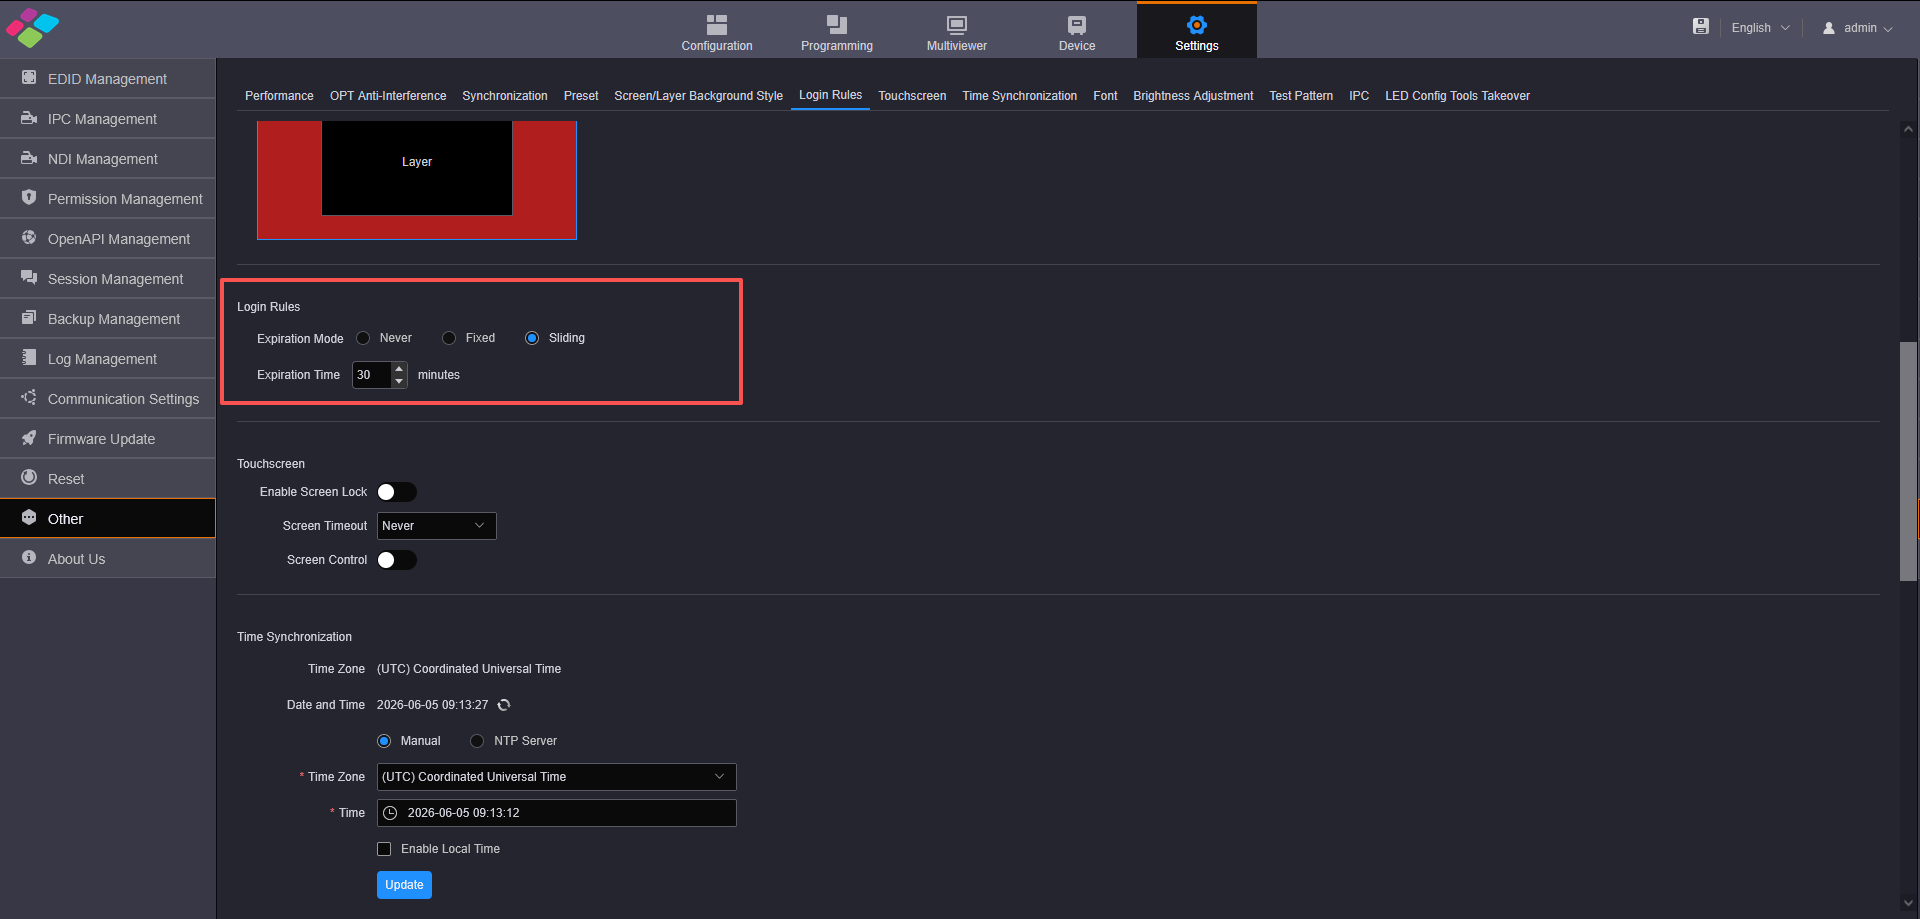Switch to Font tab
The height and width of the screenshot is (919, 1920).
[1105, 96]
